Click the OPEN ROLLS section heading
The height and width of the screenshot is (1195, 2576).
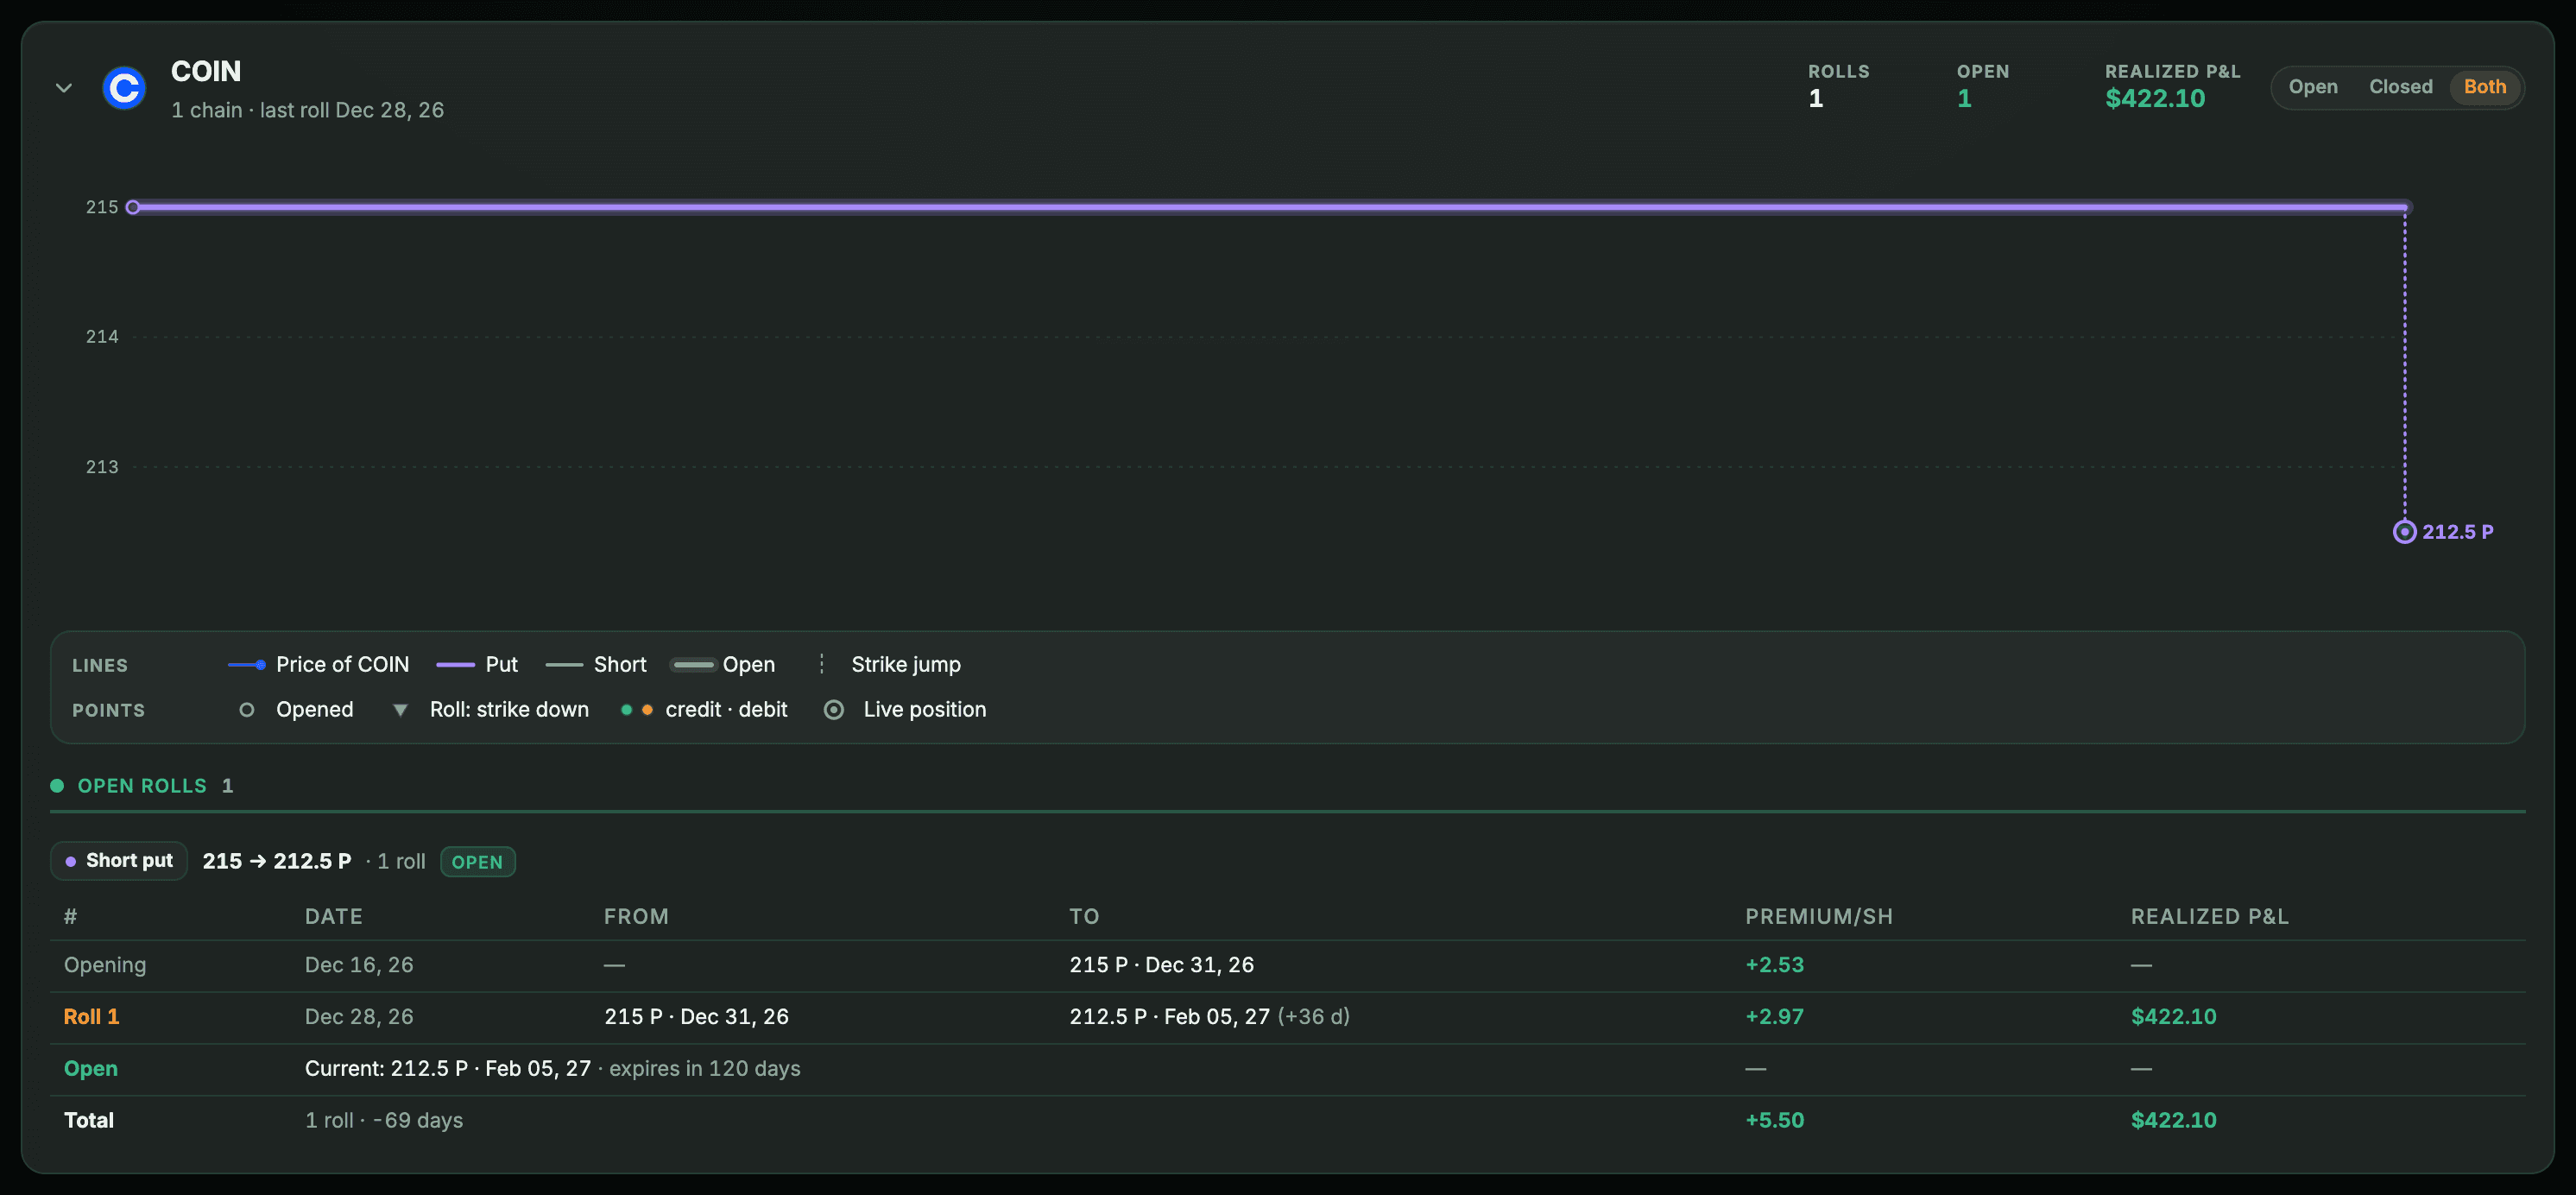[142, 786]
